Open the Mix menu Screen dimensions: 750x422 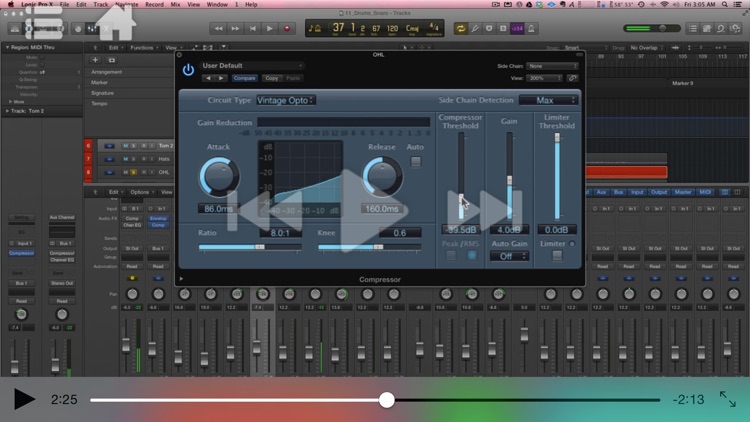176,4
